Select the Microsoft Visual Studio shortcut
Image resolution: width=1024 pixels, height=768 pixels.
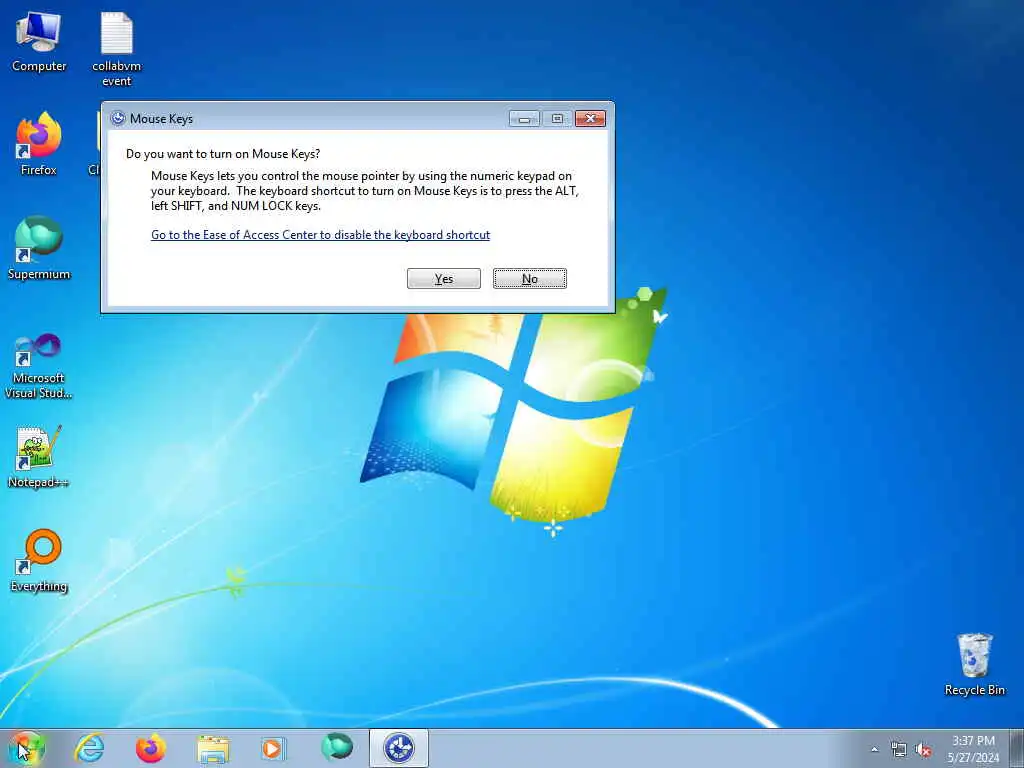coord(39,366)
